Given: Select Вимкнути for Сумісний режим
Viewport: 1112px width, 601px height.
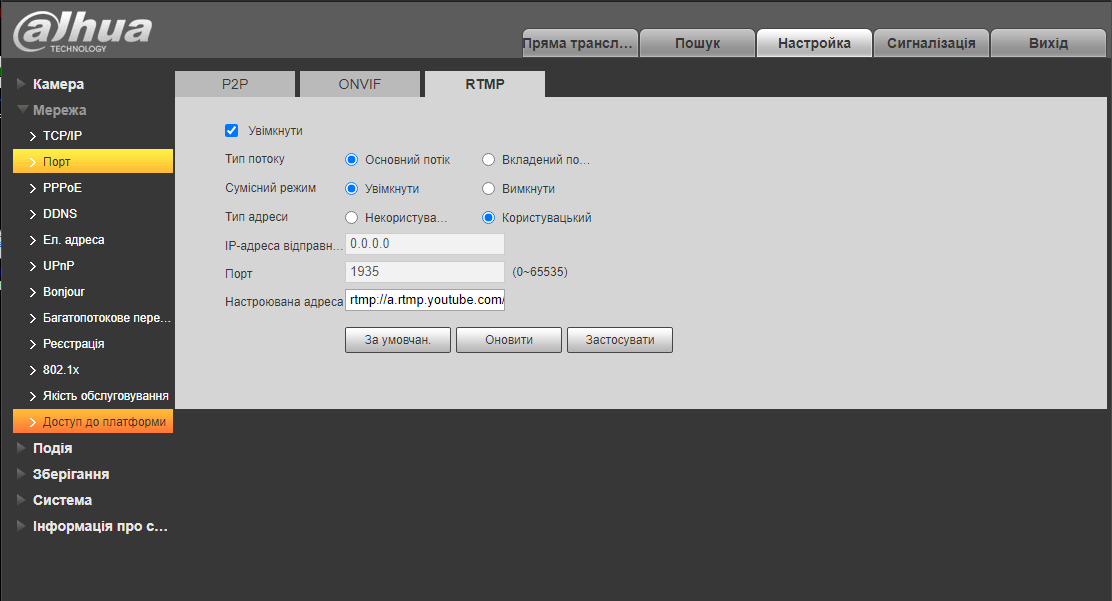Looking at the screenshot, I should pos(489,188).
